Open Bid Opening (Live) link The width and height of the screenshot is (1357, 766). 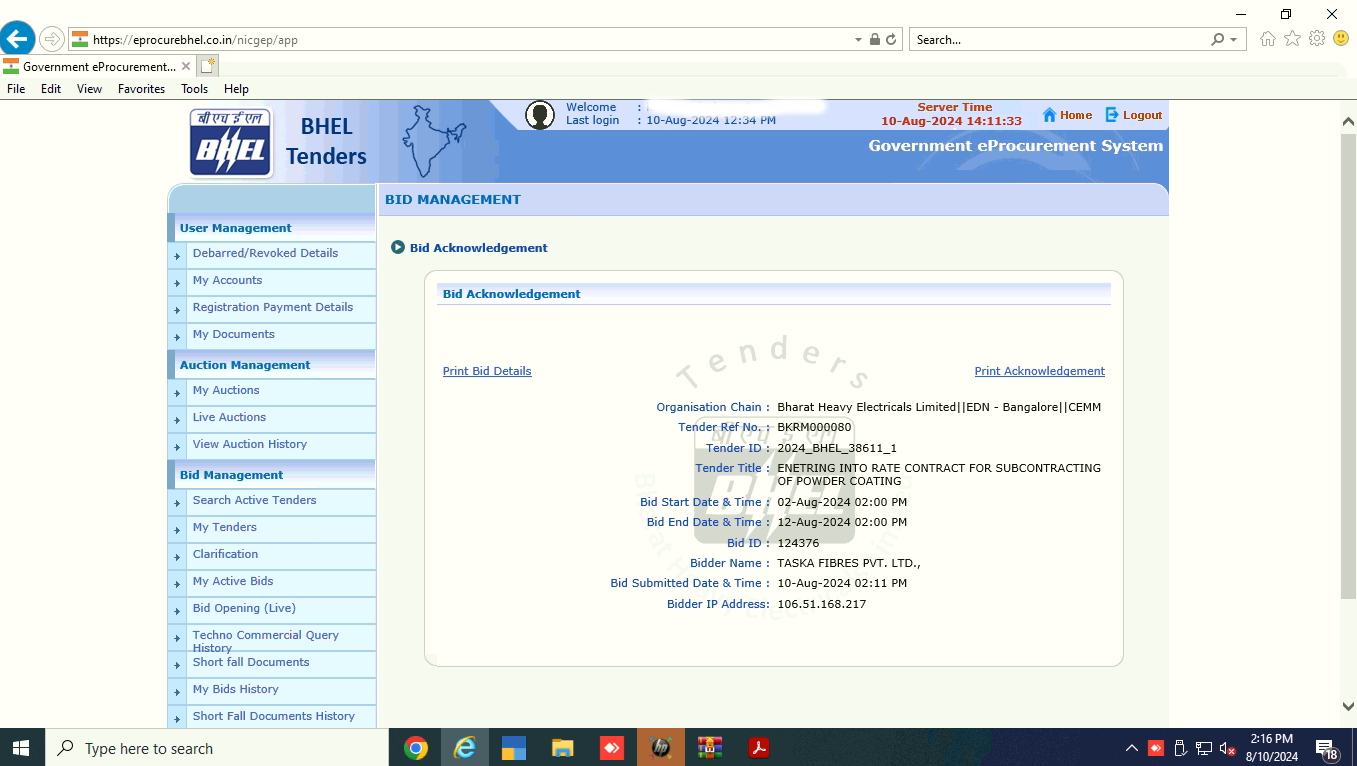(244, 608)
